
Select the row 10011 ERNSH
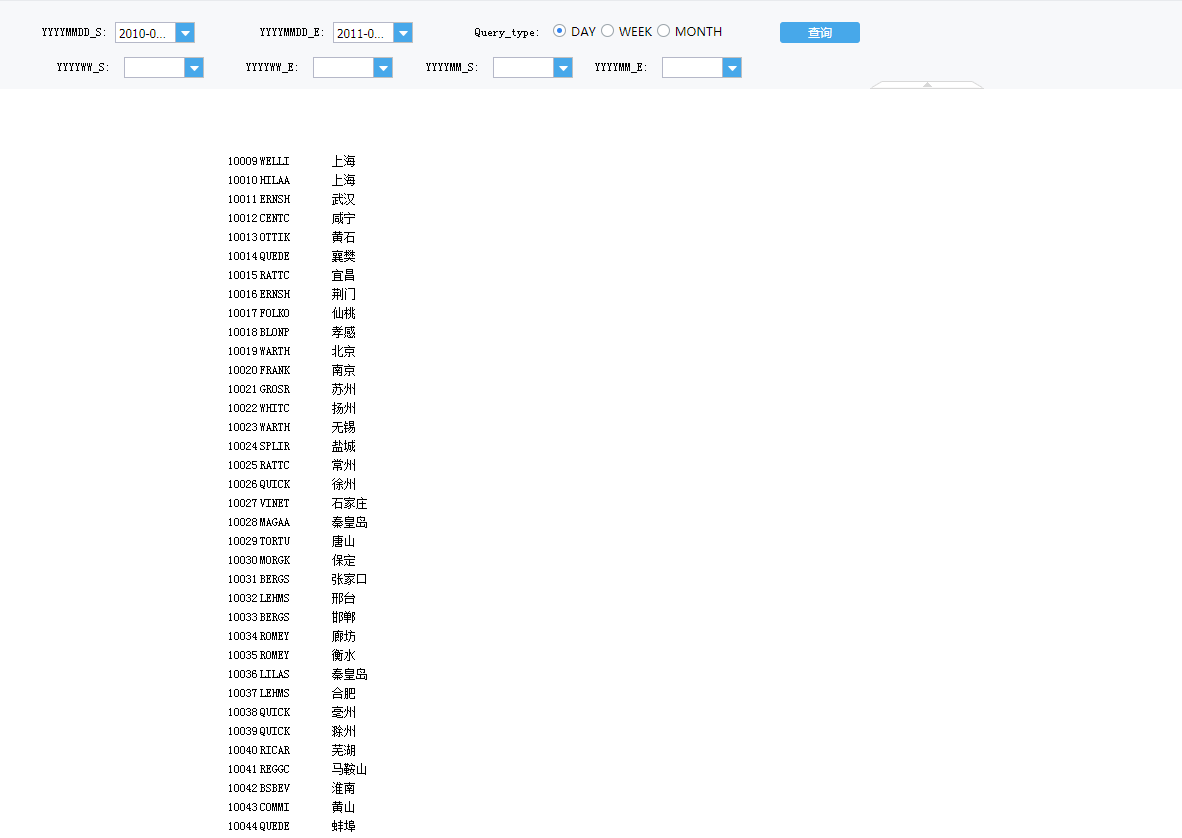pyautogui.click(x=292, y=199)
